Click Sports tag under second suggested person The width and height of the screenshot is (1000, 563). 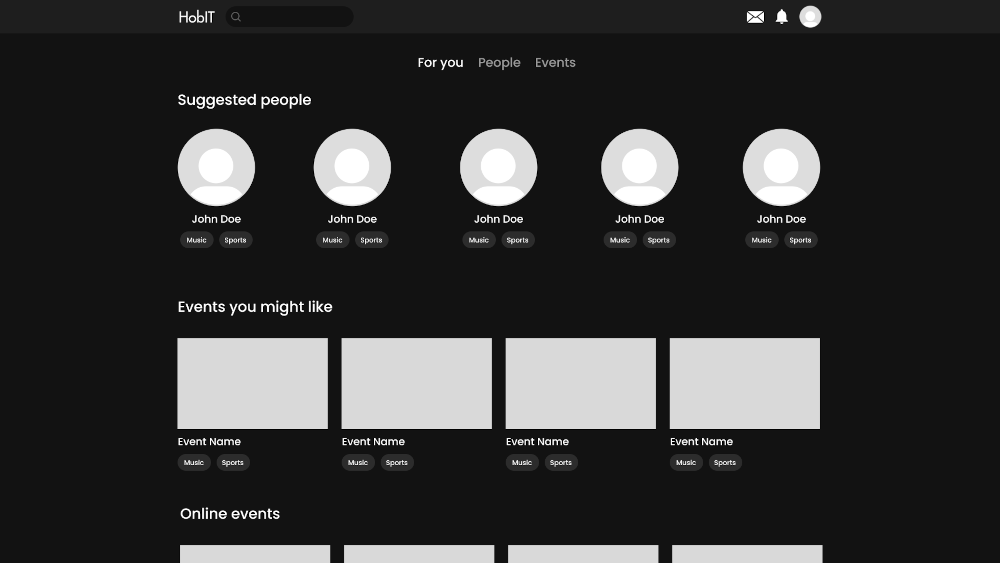(x=371, y=240)
